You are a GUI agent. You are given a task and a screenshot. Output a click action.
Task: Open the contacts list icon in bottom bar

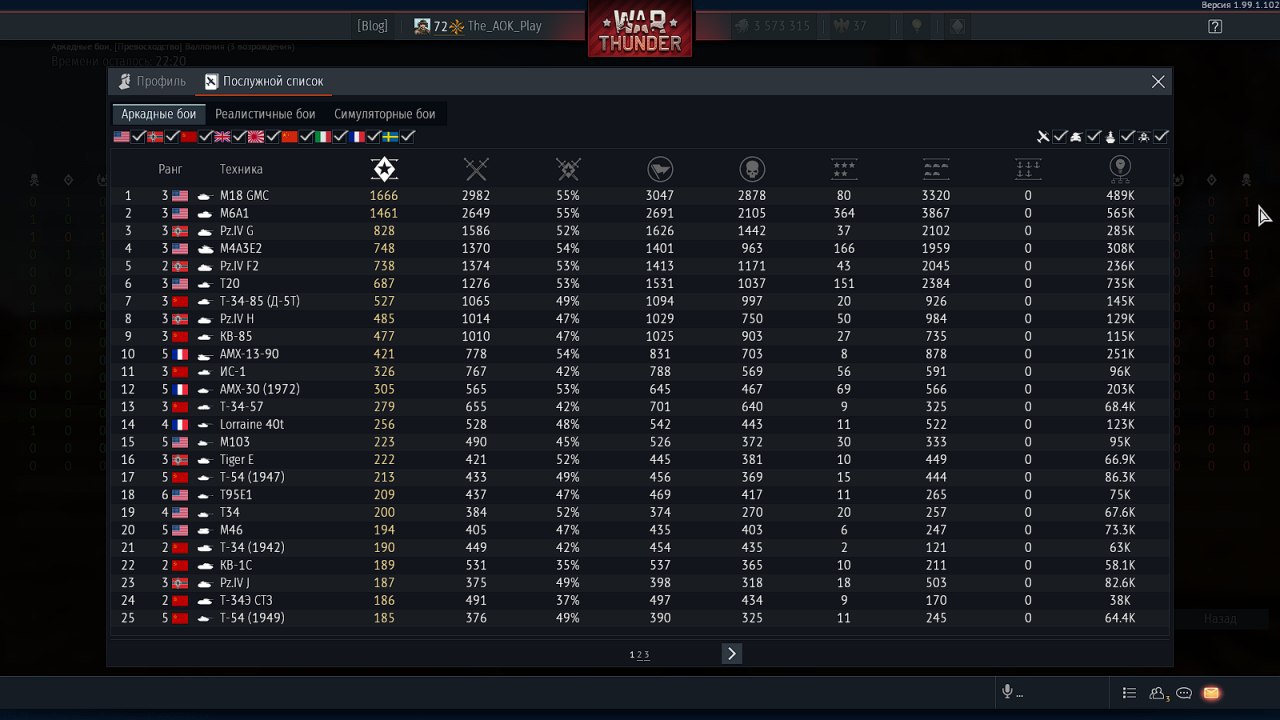pos(1129,693)
